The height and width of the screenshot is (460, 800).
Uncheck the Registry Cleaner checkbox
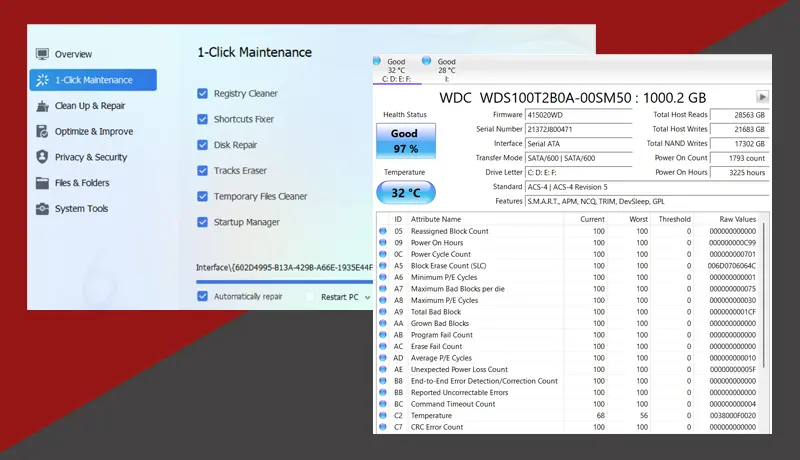pyautogui.click(x=203, y=93)
